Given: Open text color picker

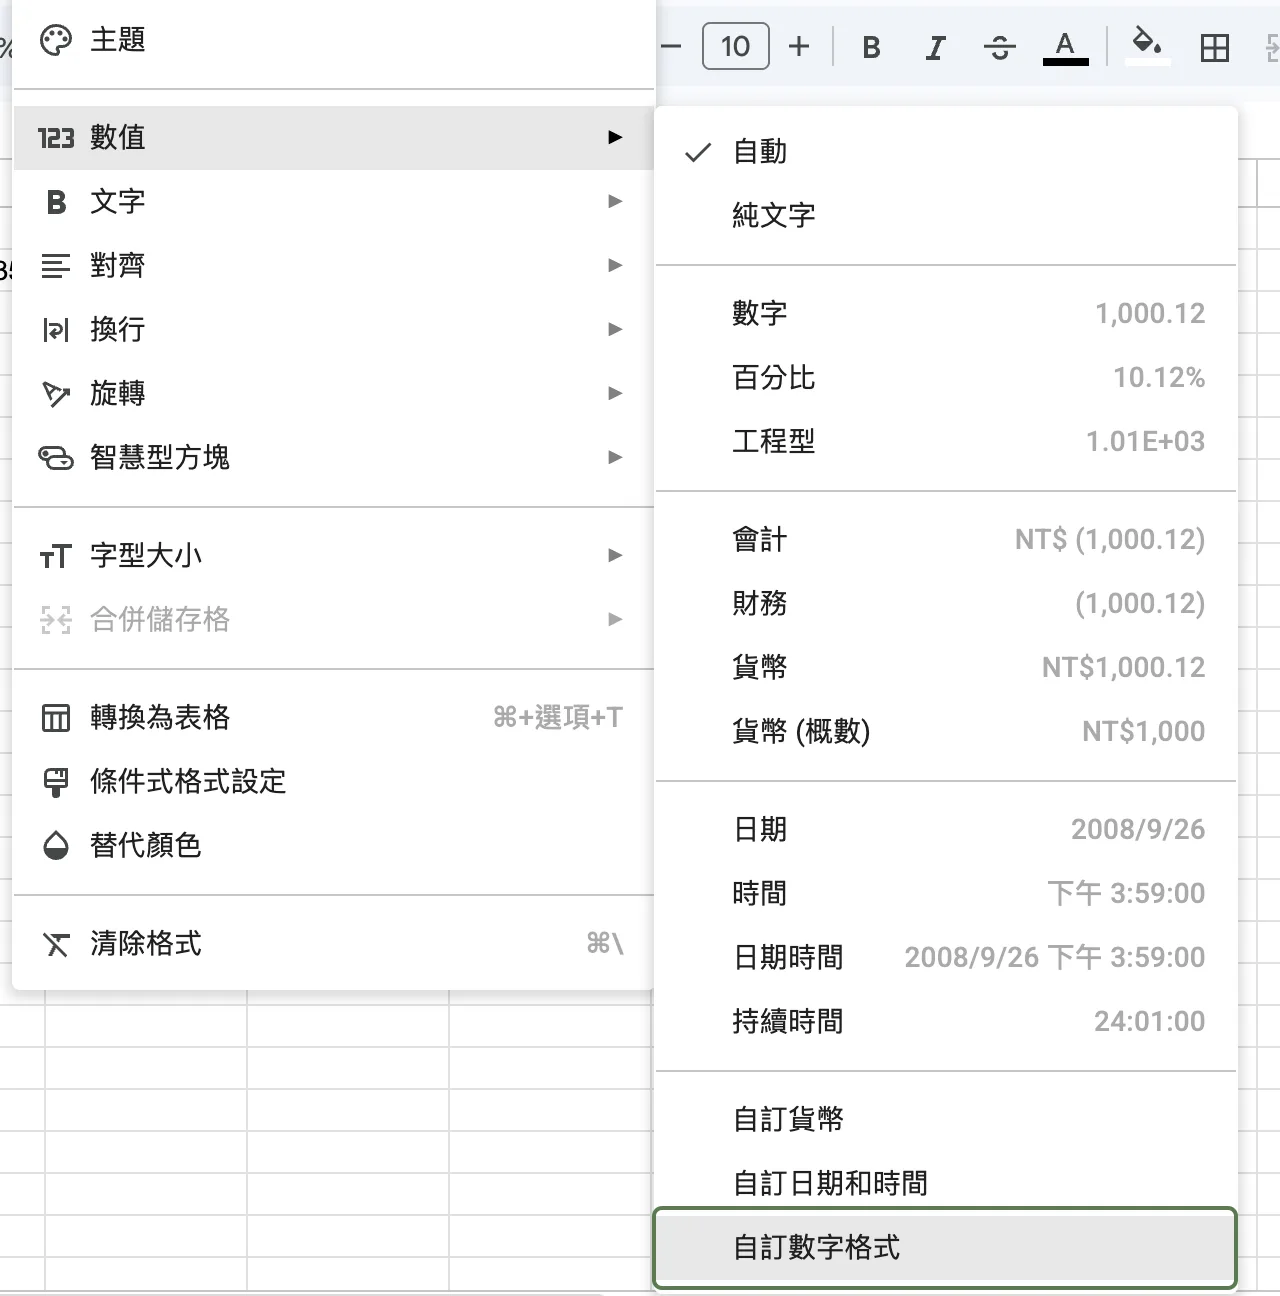Looking at the screenshot, I should point(1065,47).
